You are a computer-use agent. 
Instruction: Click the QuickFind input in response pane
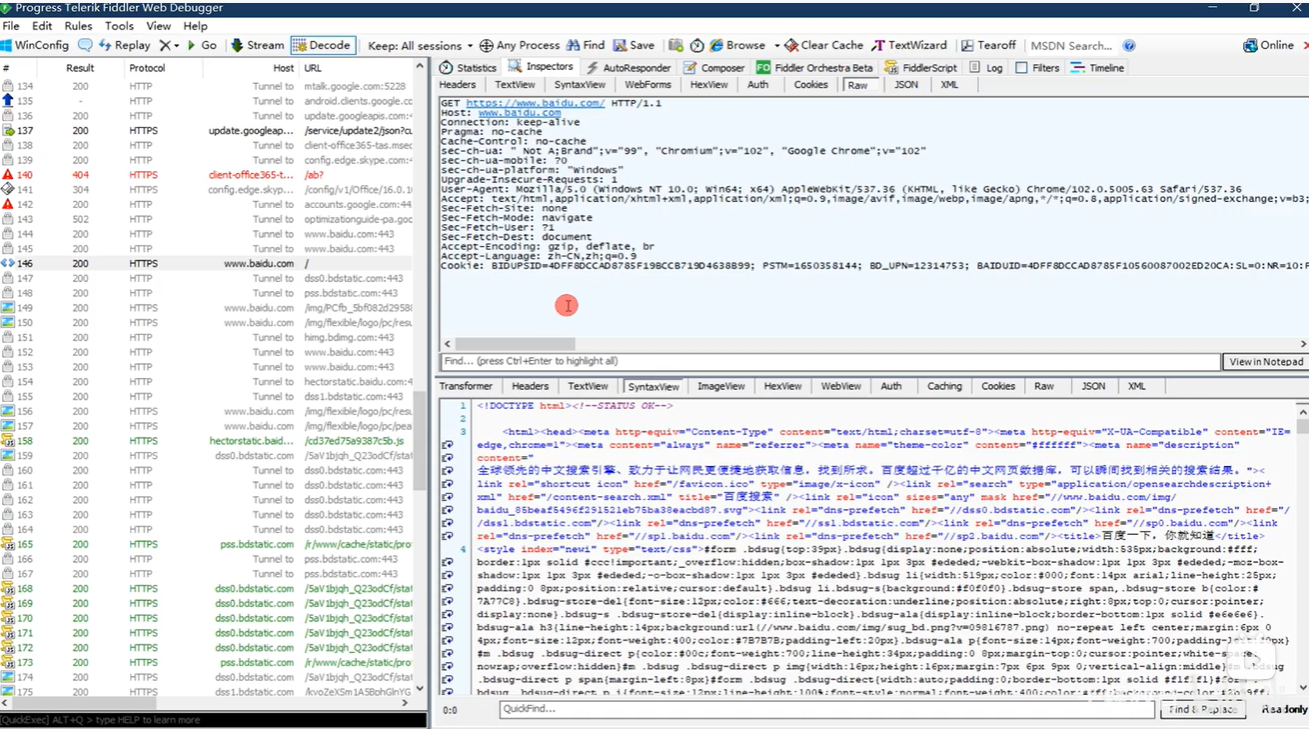point(828,709)
